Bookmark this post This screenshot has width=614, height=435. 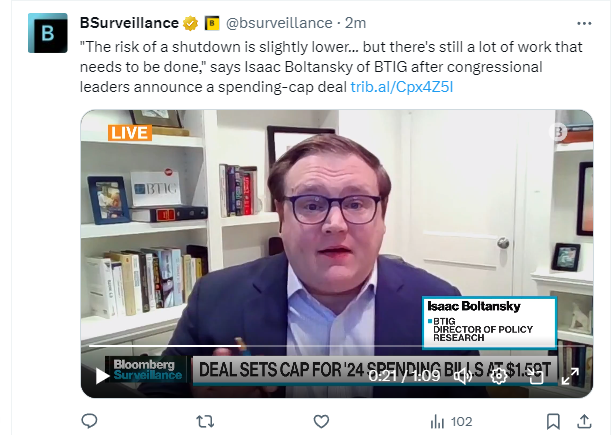point(553,421)
